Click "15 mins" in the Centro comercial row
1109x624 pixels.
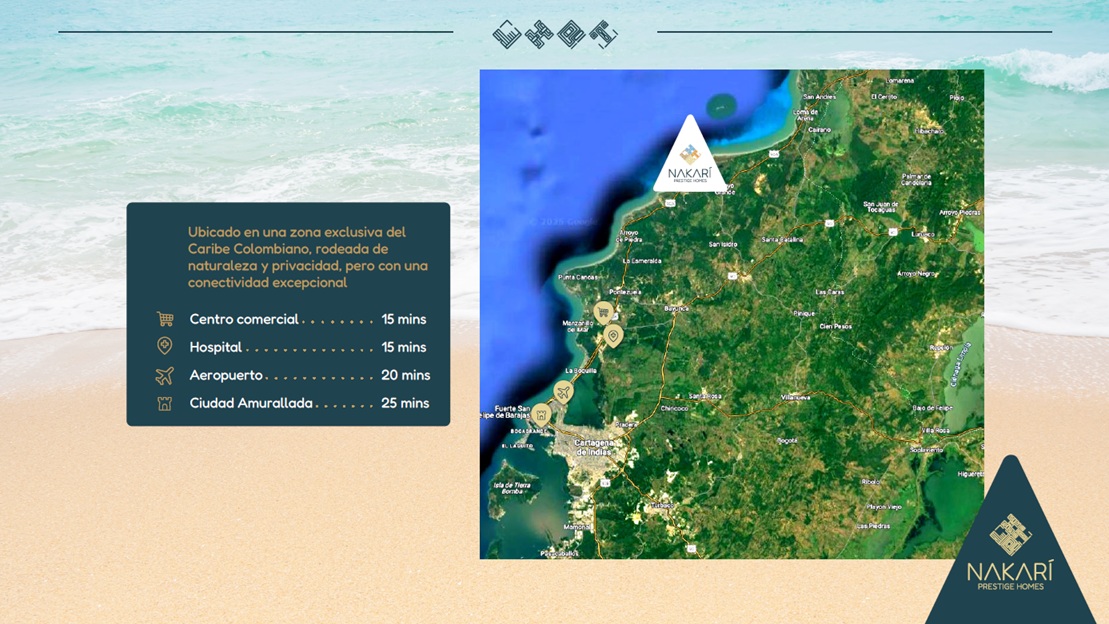(x=404, y=319)
